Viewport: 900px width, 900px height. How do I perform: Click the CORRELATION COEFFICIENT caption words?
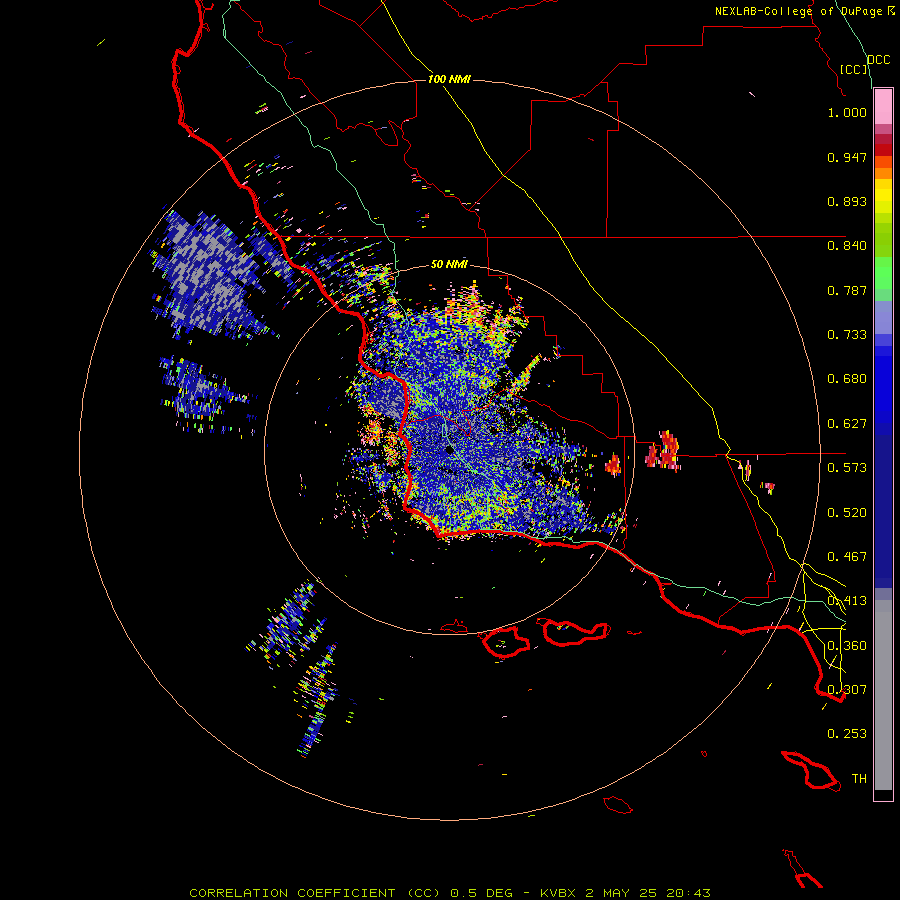(x=292, y=893)
